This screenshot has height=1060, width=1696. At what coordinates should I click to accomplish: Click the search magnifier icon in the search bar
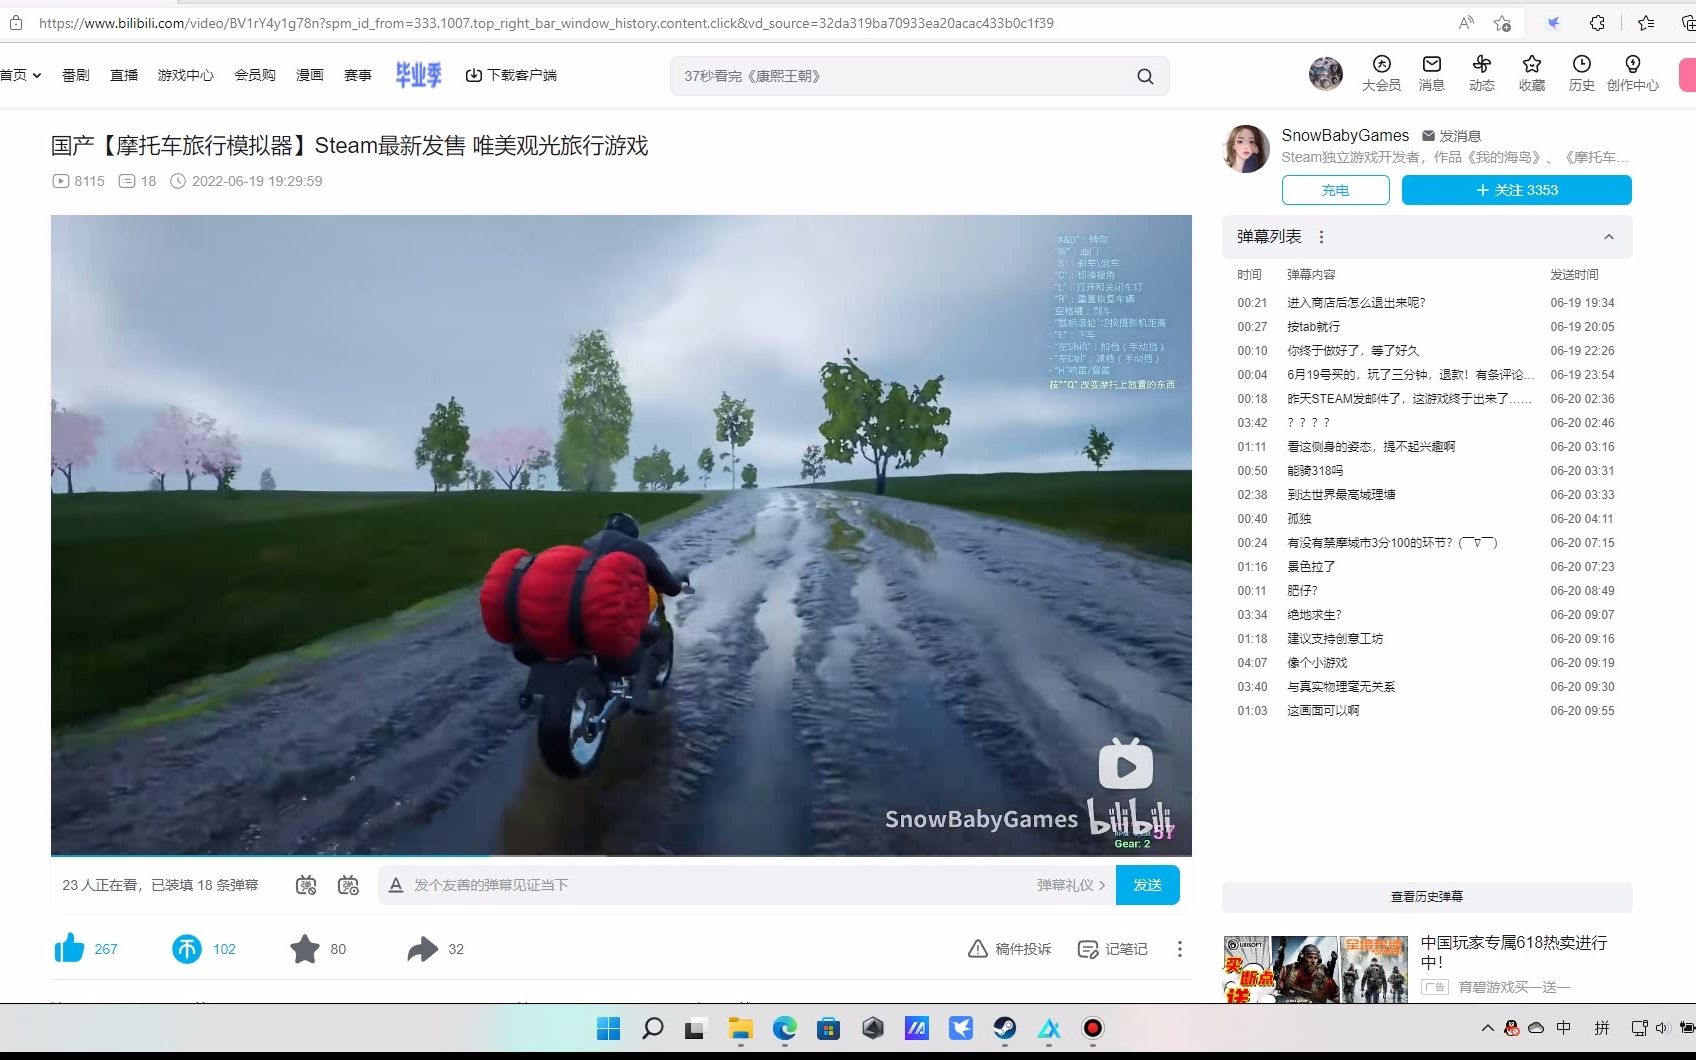pos(1145,76)
